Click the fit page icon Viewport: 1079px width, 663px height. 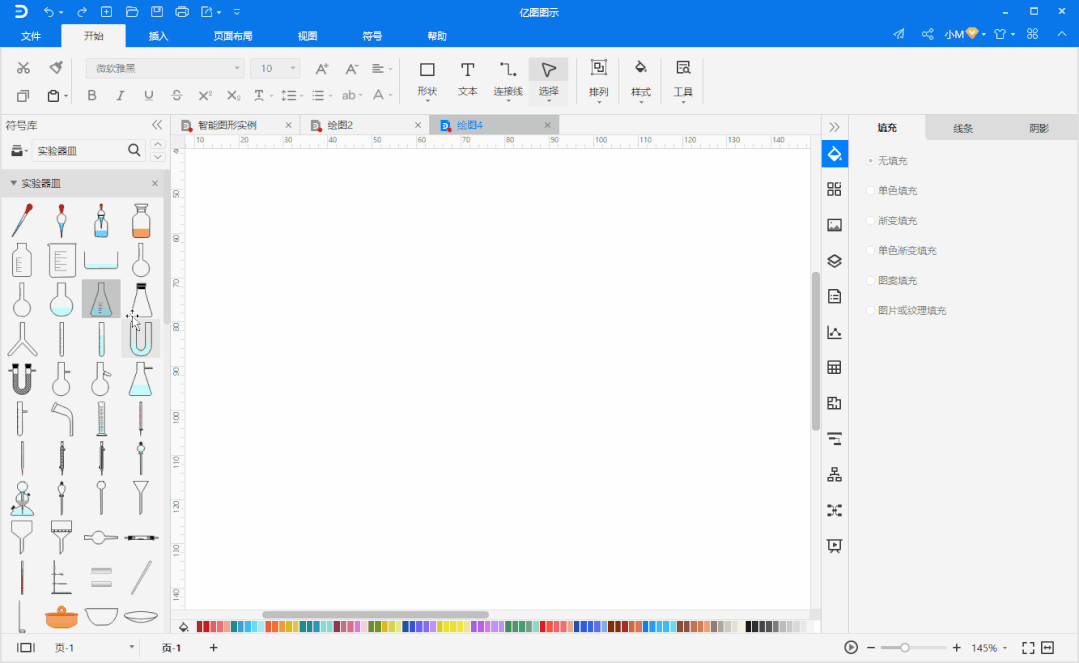pyautogui.click(x=1028, y=648)
